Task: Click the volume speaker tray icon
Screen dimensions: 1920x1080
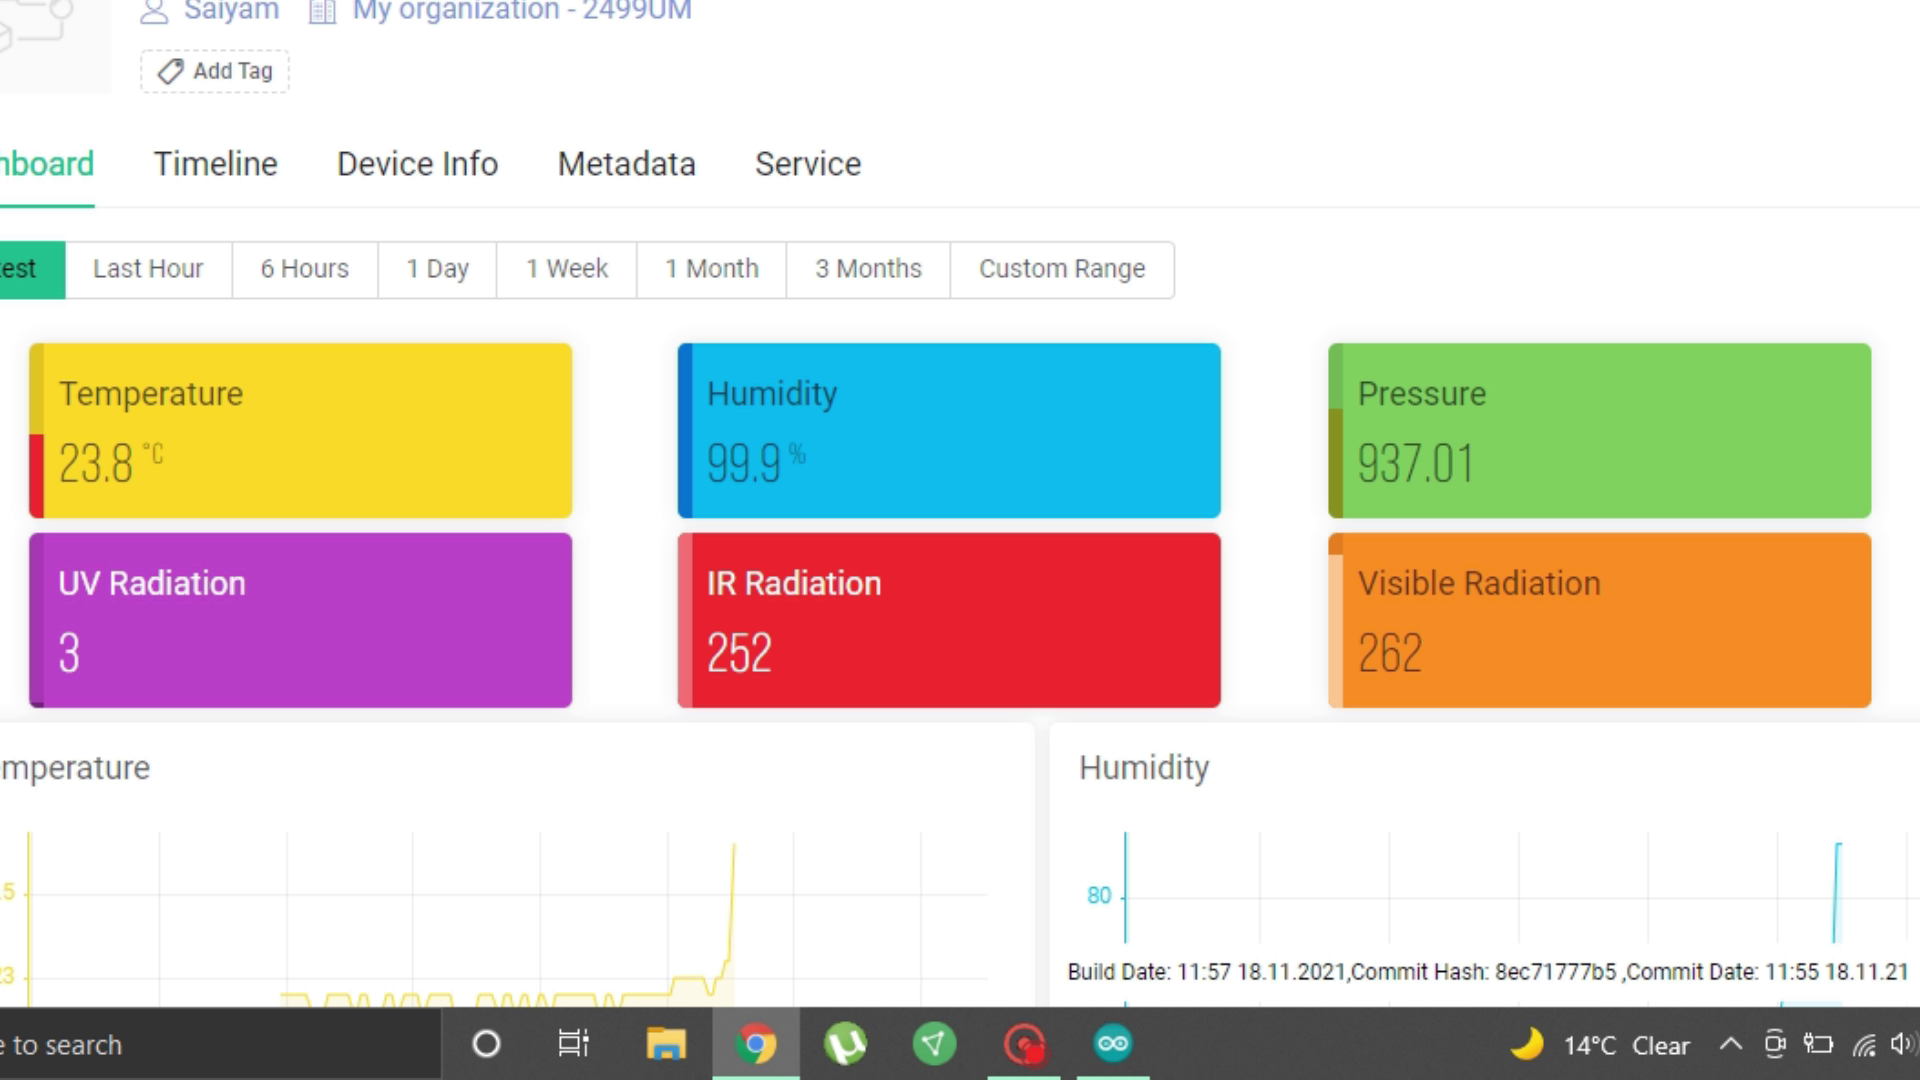Action: click(1902, 1045)
